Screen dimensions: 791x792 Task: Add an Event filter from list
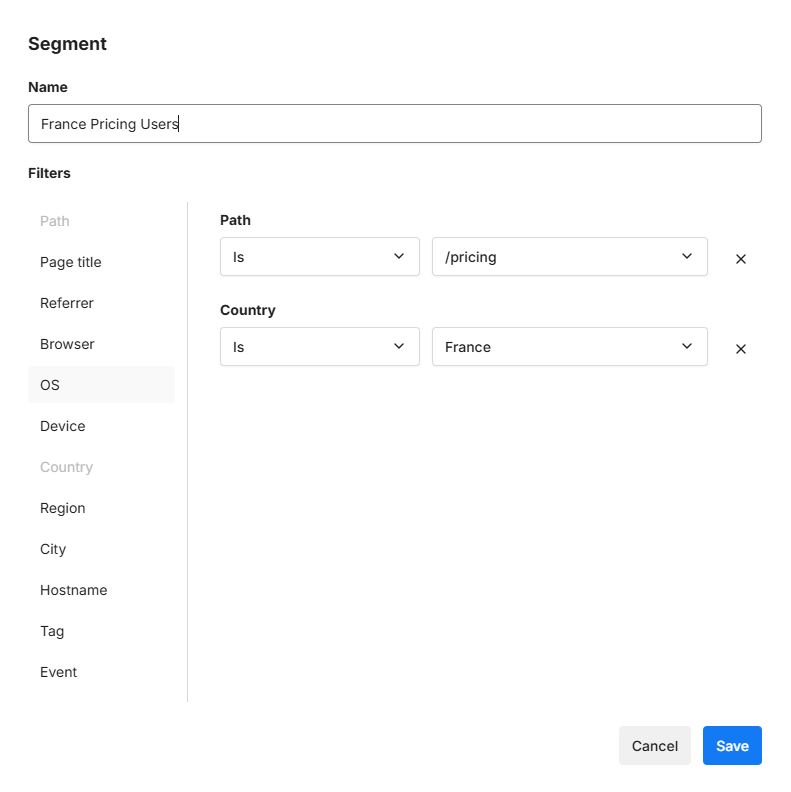(59, 672)
